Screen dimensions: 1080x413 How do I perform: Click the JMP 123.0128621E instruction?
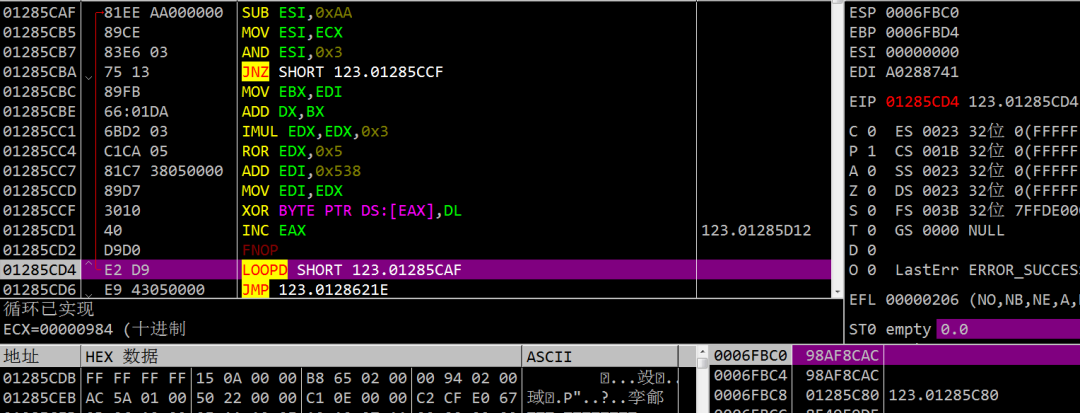[315, 290]
